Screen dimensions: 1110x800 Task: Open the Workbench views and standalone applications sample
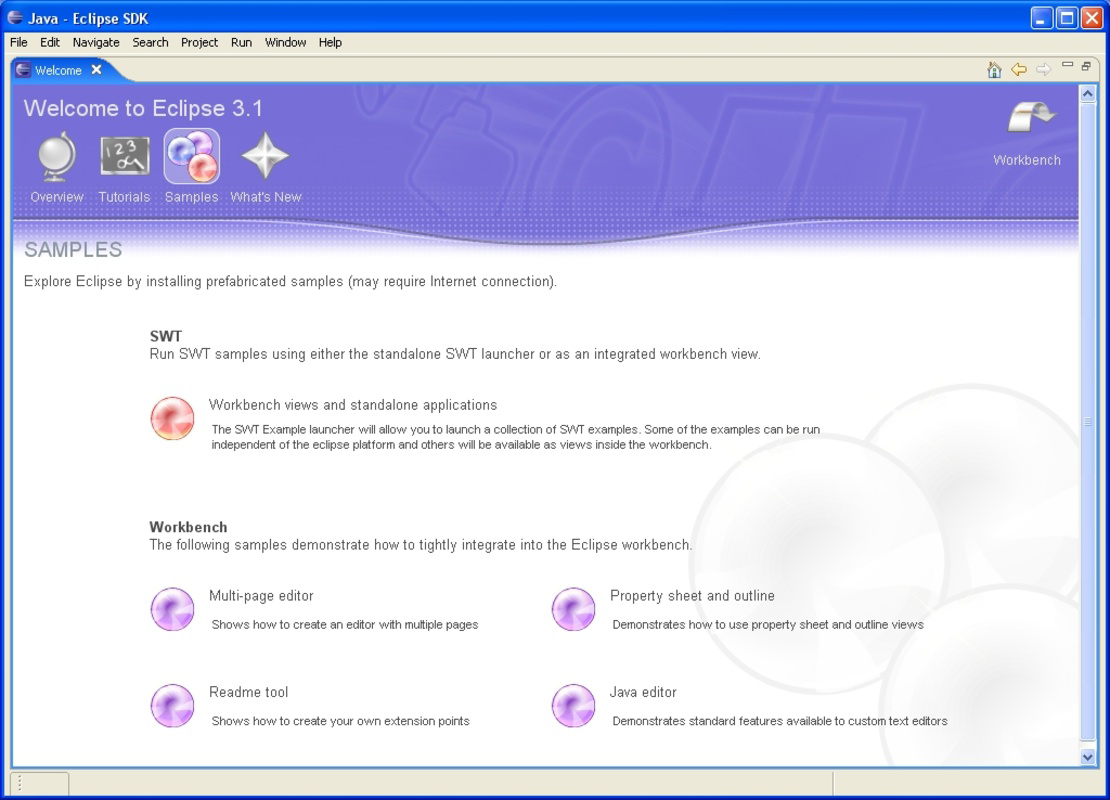click(172, 418)
